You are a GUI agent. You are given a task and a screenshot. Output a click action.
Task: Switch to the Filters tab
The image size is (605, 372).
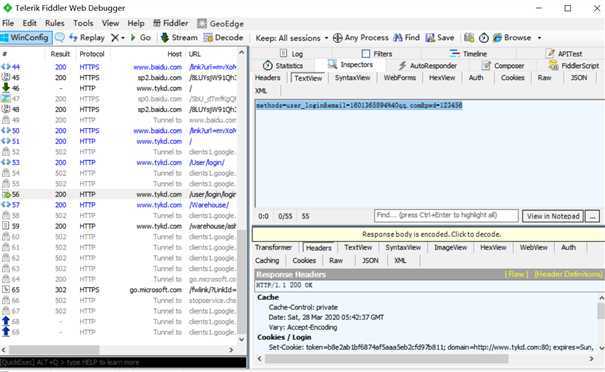[x=377, y=54]
